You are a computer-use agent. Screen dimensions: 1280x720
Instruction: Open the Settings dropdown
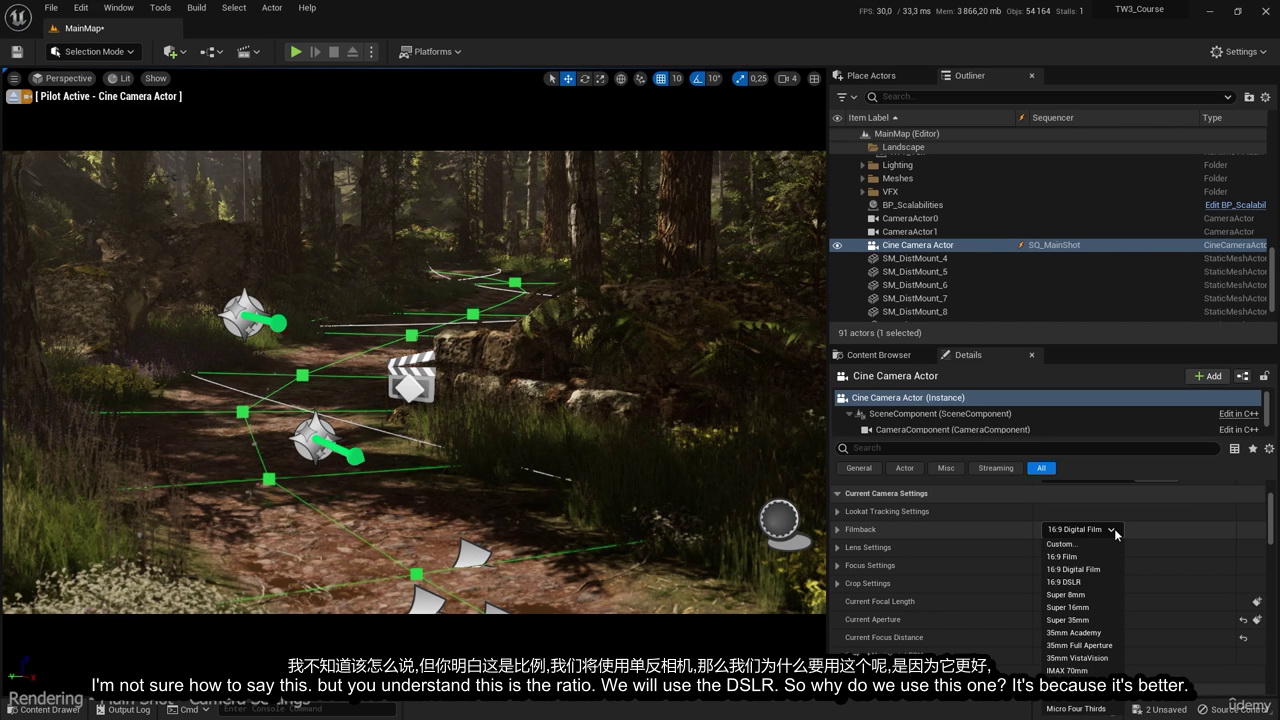1239,52
